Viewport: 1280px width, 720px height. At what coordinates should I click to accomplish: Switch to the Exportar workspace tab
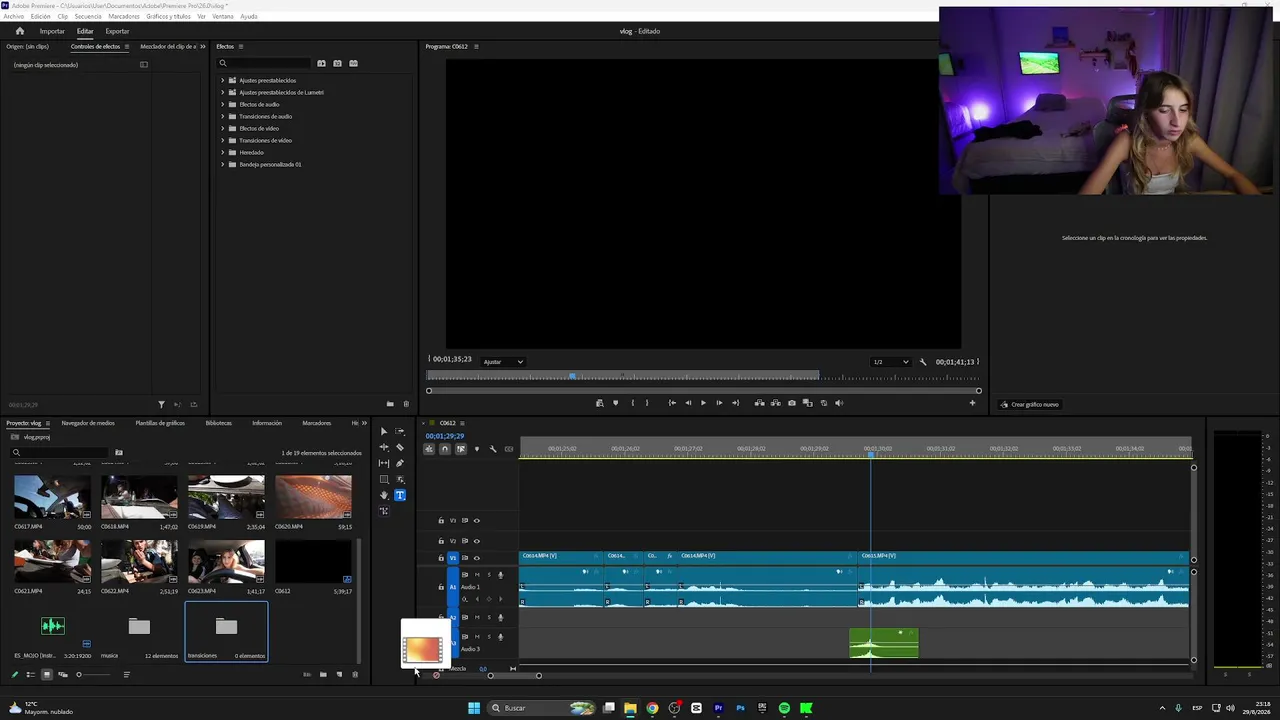pyautogui.click(x=117, y=31)
